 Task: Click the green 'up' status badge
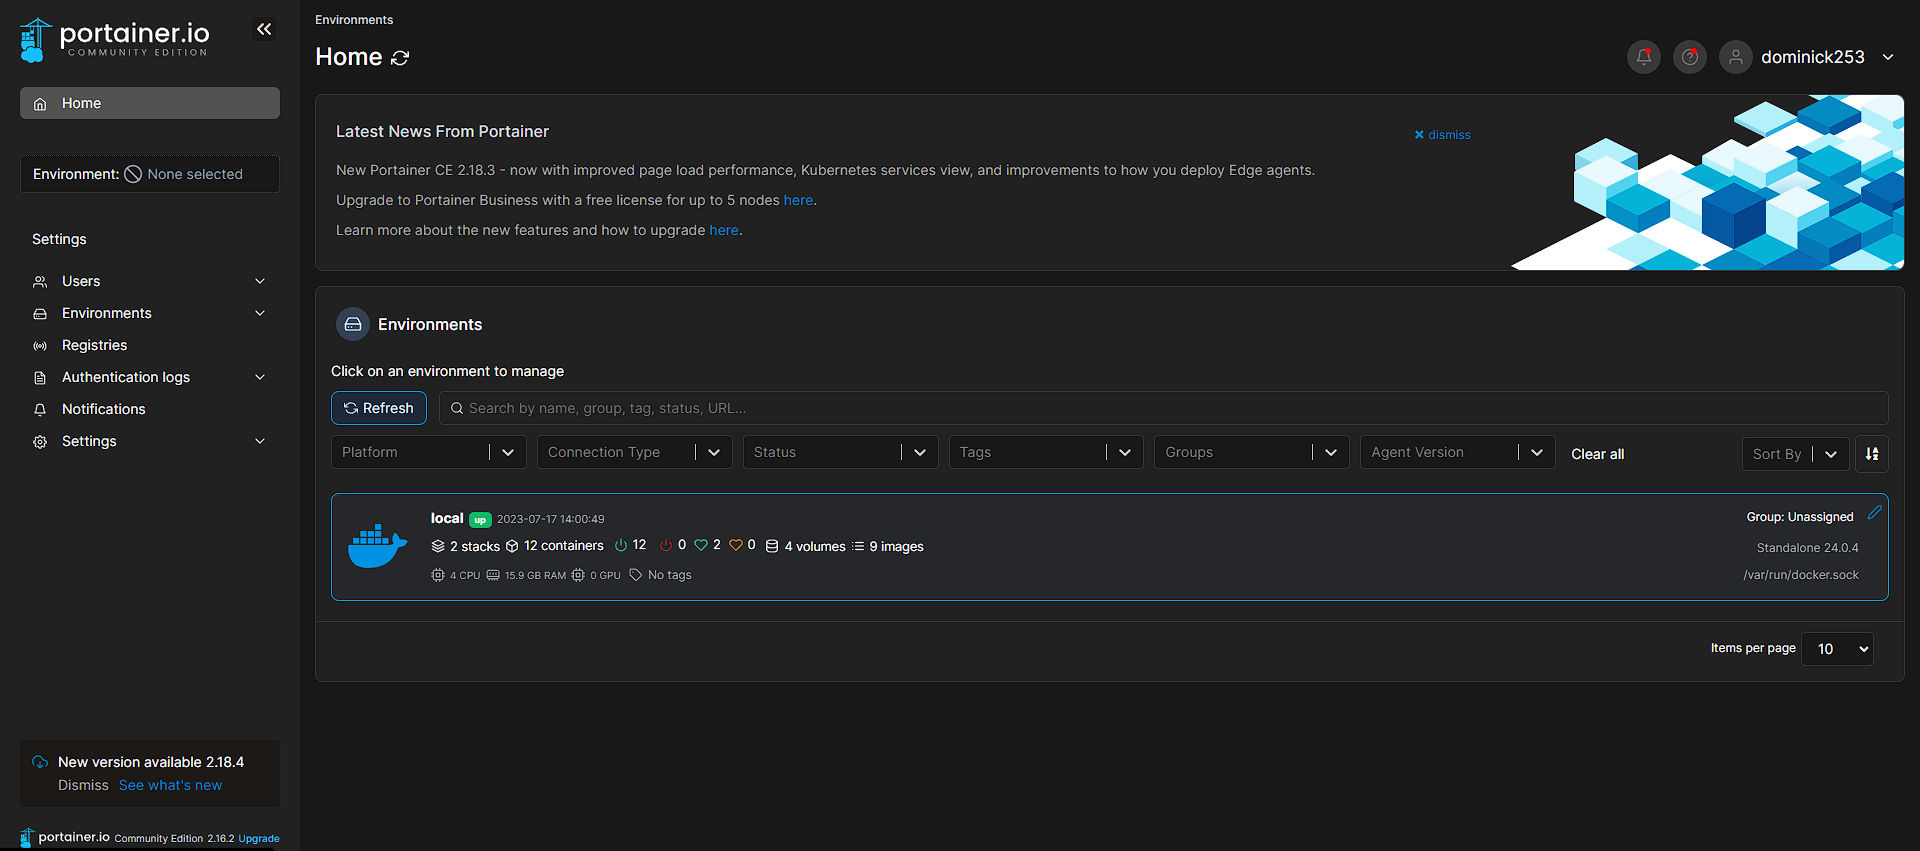click(480, 520)
